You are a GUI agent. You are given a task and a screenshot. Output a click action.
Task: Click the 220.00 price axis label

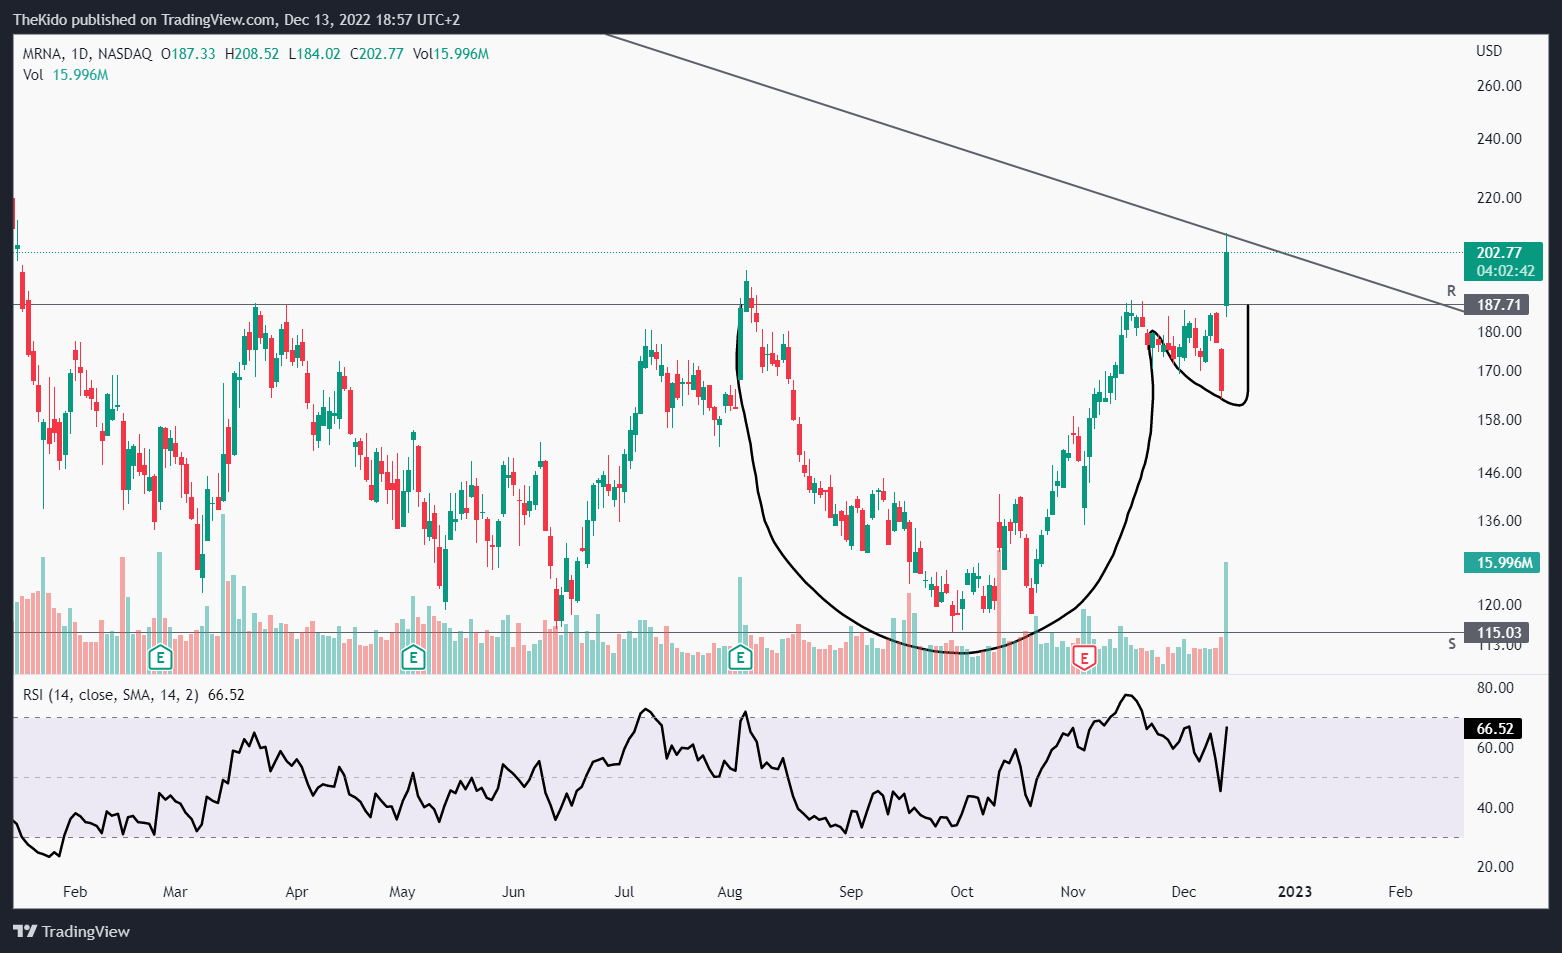click(1499, 198)
